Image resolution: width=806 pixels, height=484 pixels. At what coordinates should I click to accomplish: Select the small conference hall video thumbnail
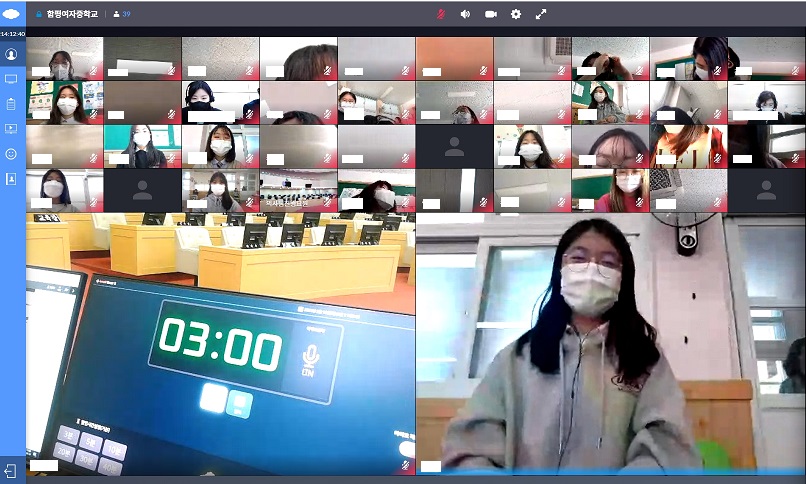(298, 190)
